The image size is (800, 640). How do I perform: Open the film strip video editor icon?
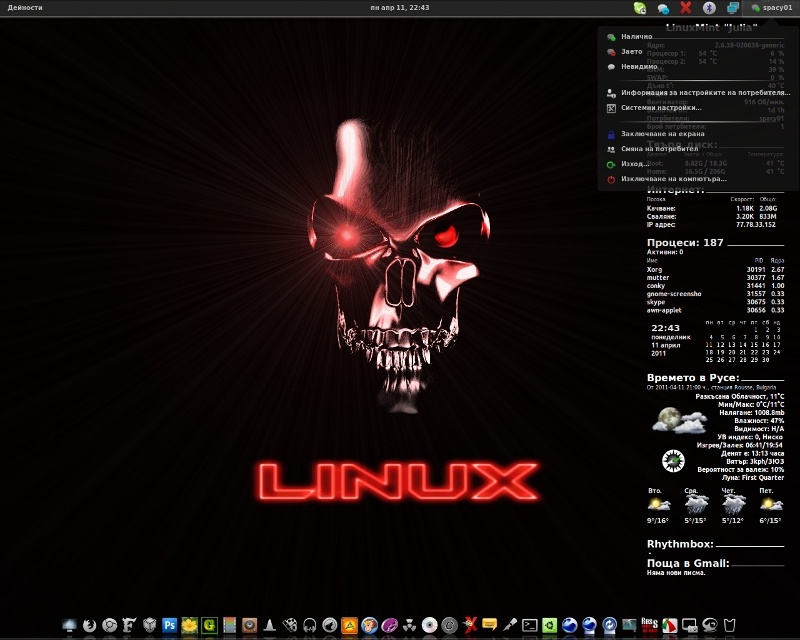pyautogui.click(x=229, y=625)
